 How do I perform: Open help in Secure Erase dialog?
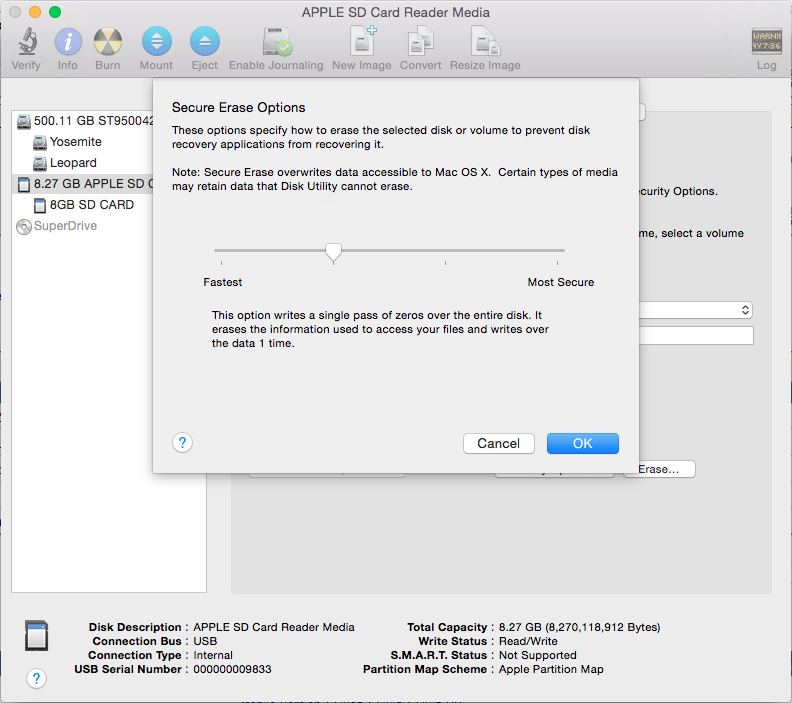pyautogui.click(x=182, y=443)
